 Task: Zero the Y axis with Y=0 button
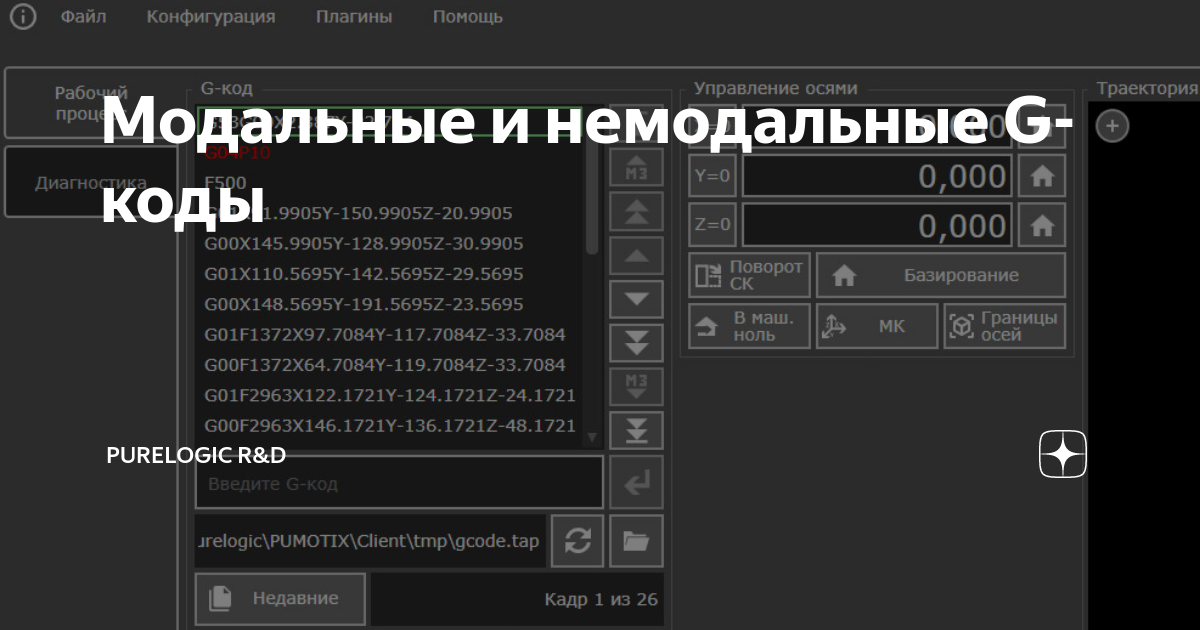(x=712, y=177)
